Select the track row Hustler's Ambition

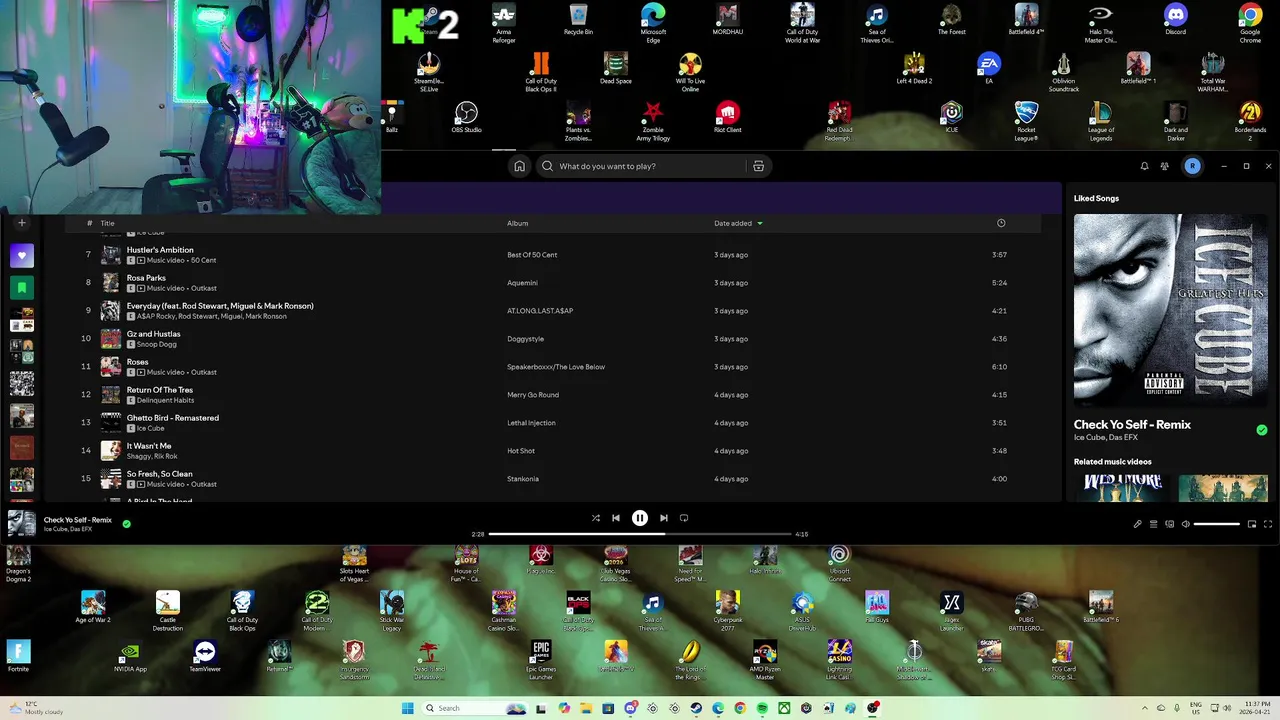553,255
